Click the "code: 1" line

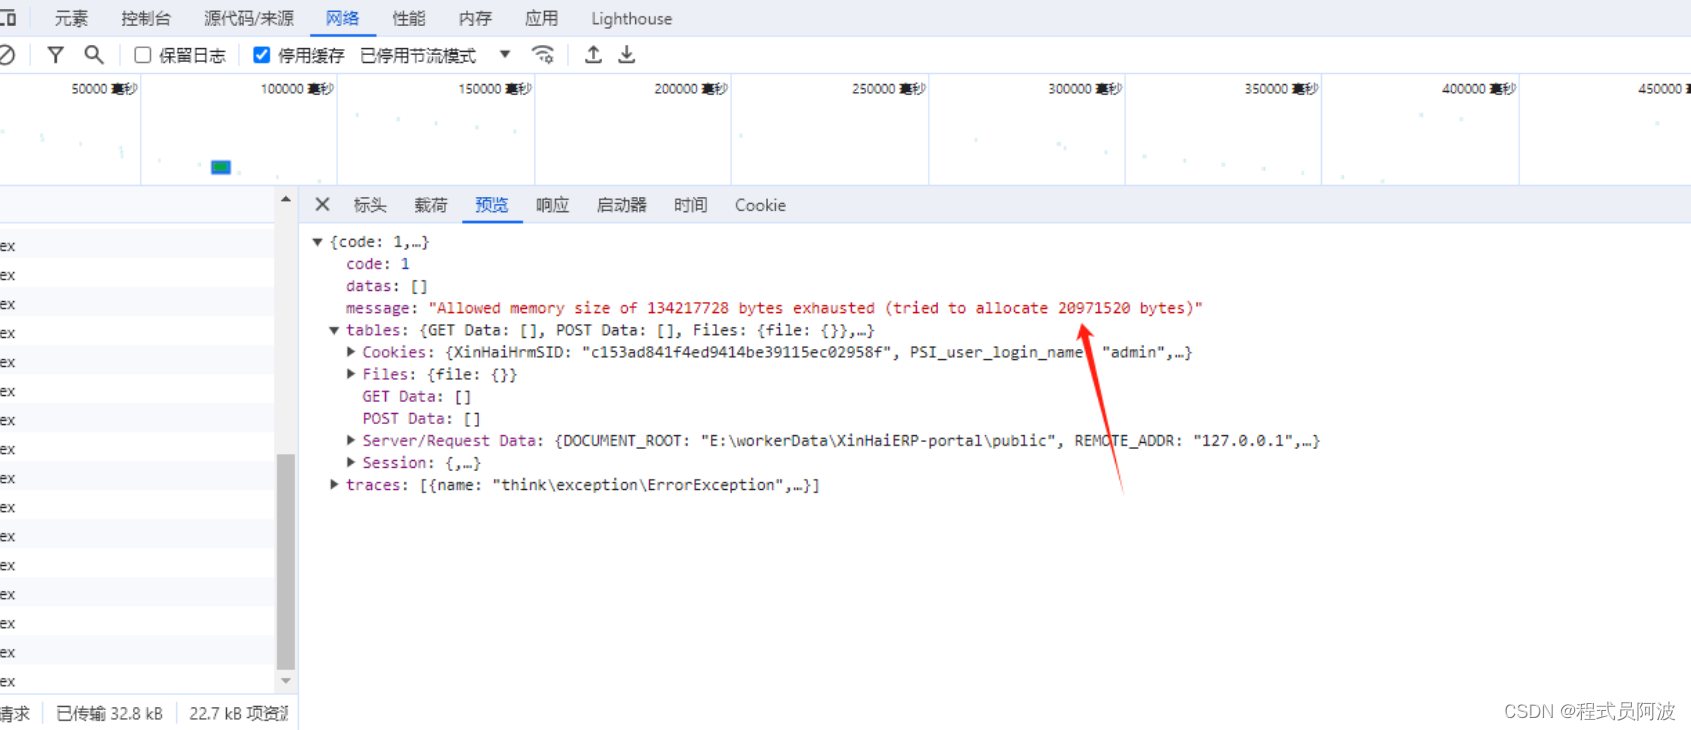(x=378, y=264)
